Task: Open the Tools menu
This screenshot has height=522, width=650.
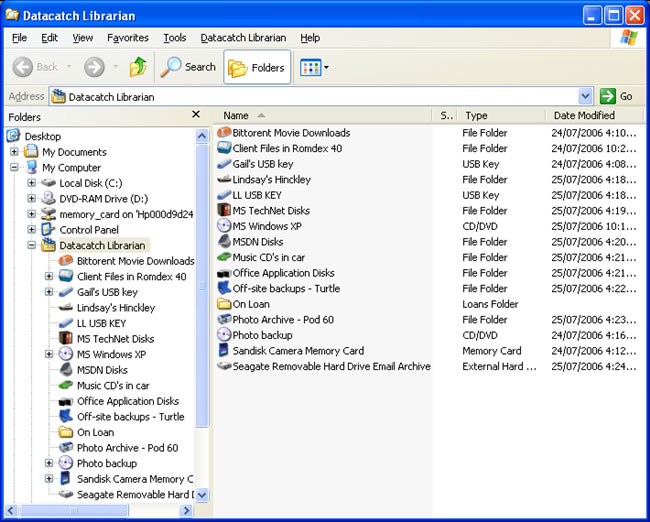Action: (175, 38)
